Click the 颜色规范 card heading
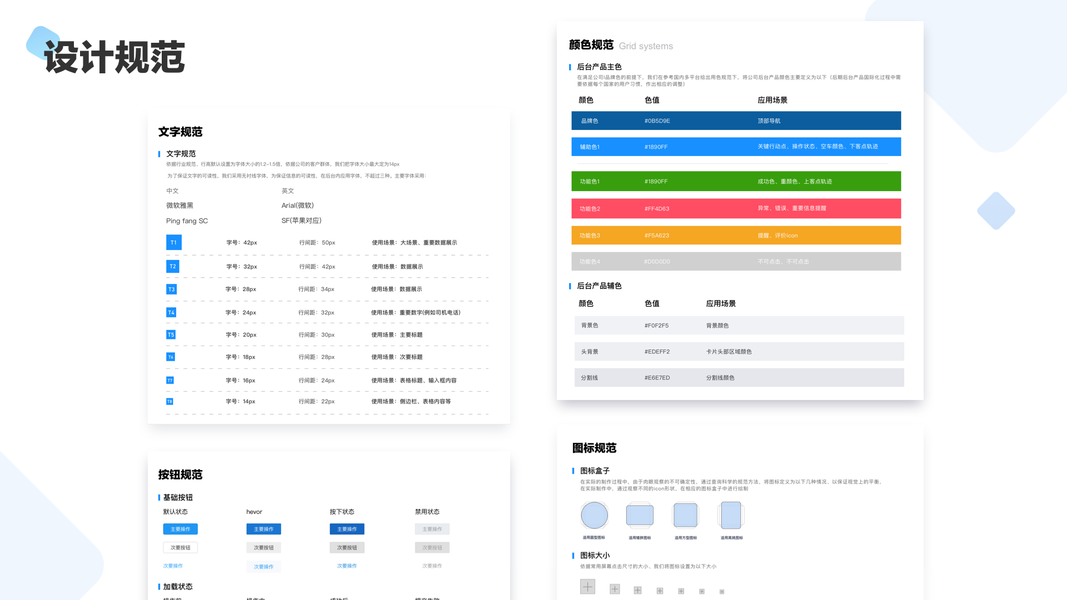Image resolution: width=1067 pixels, height=600 pixels. (x=591, y=45)
